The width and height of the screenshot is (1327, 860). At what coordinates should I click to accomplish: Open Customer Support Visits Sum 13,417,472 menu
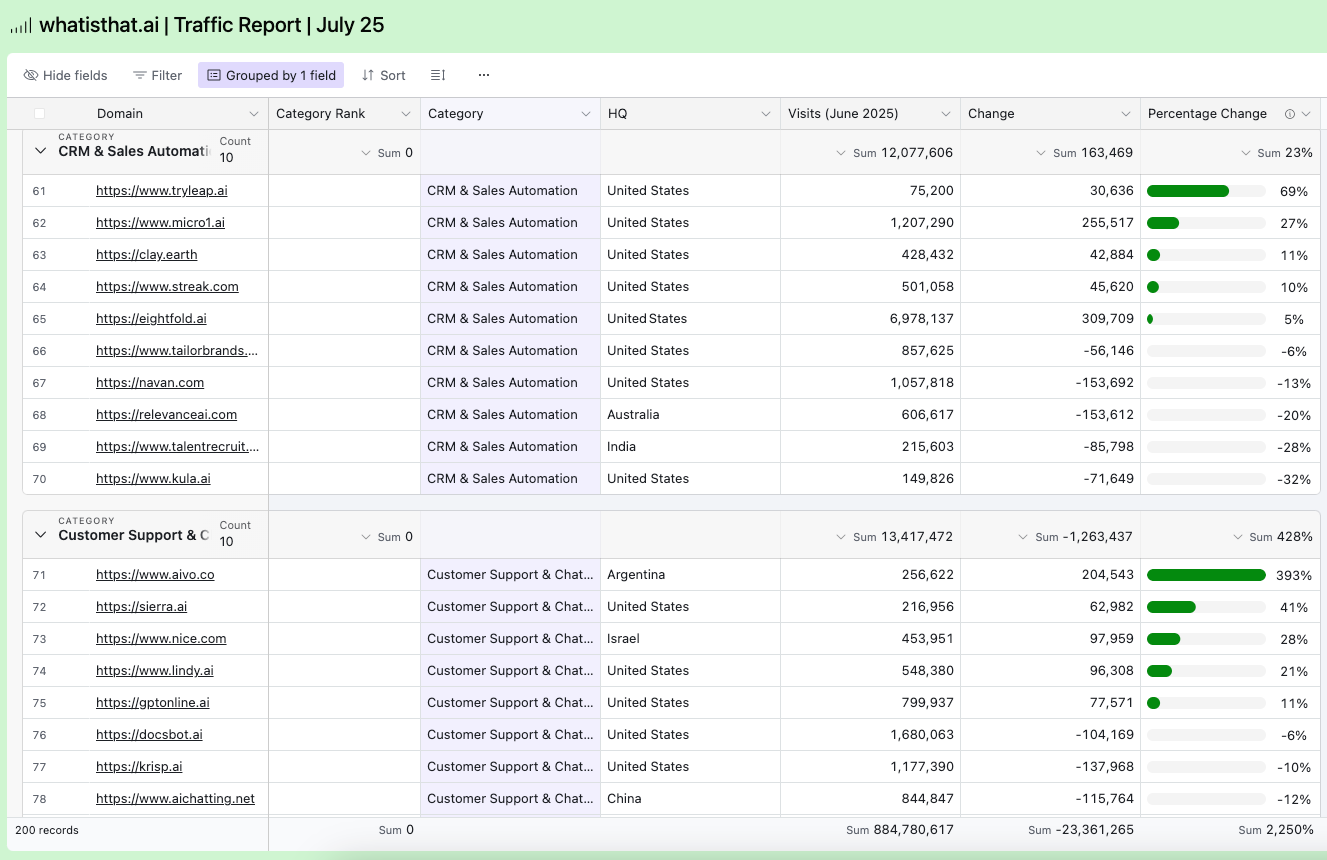[894, 537]
